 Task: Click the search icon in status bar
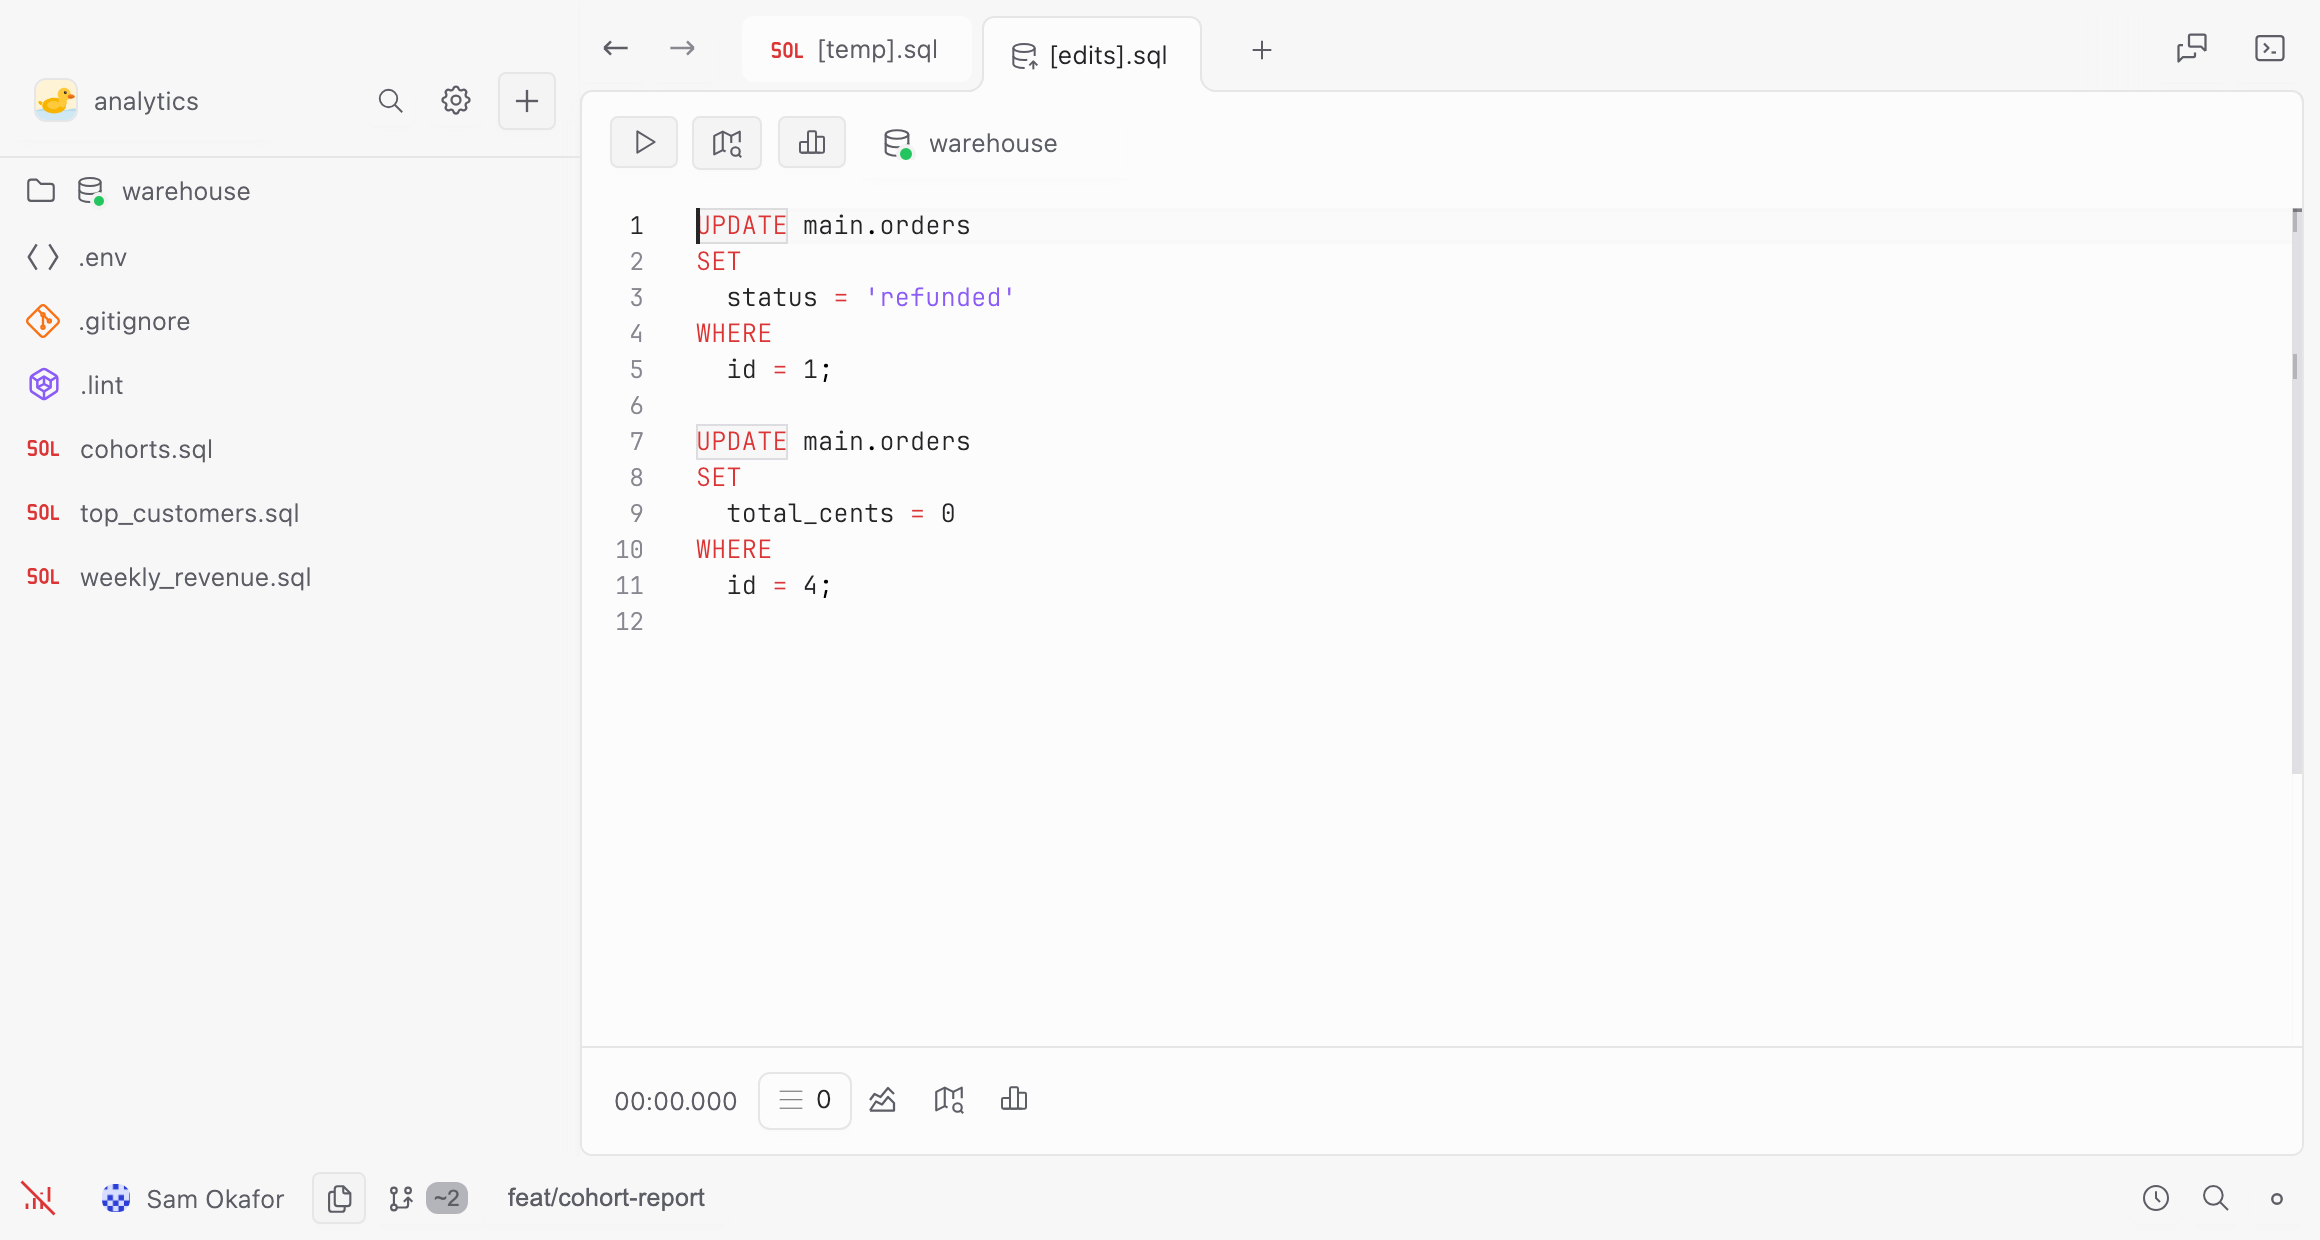coord(2216,1198)
